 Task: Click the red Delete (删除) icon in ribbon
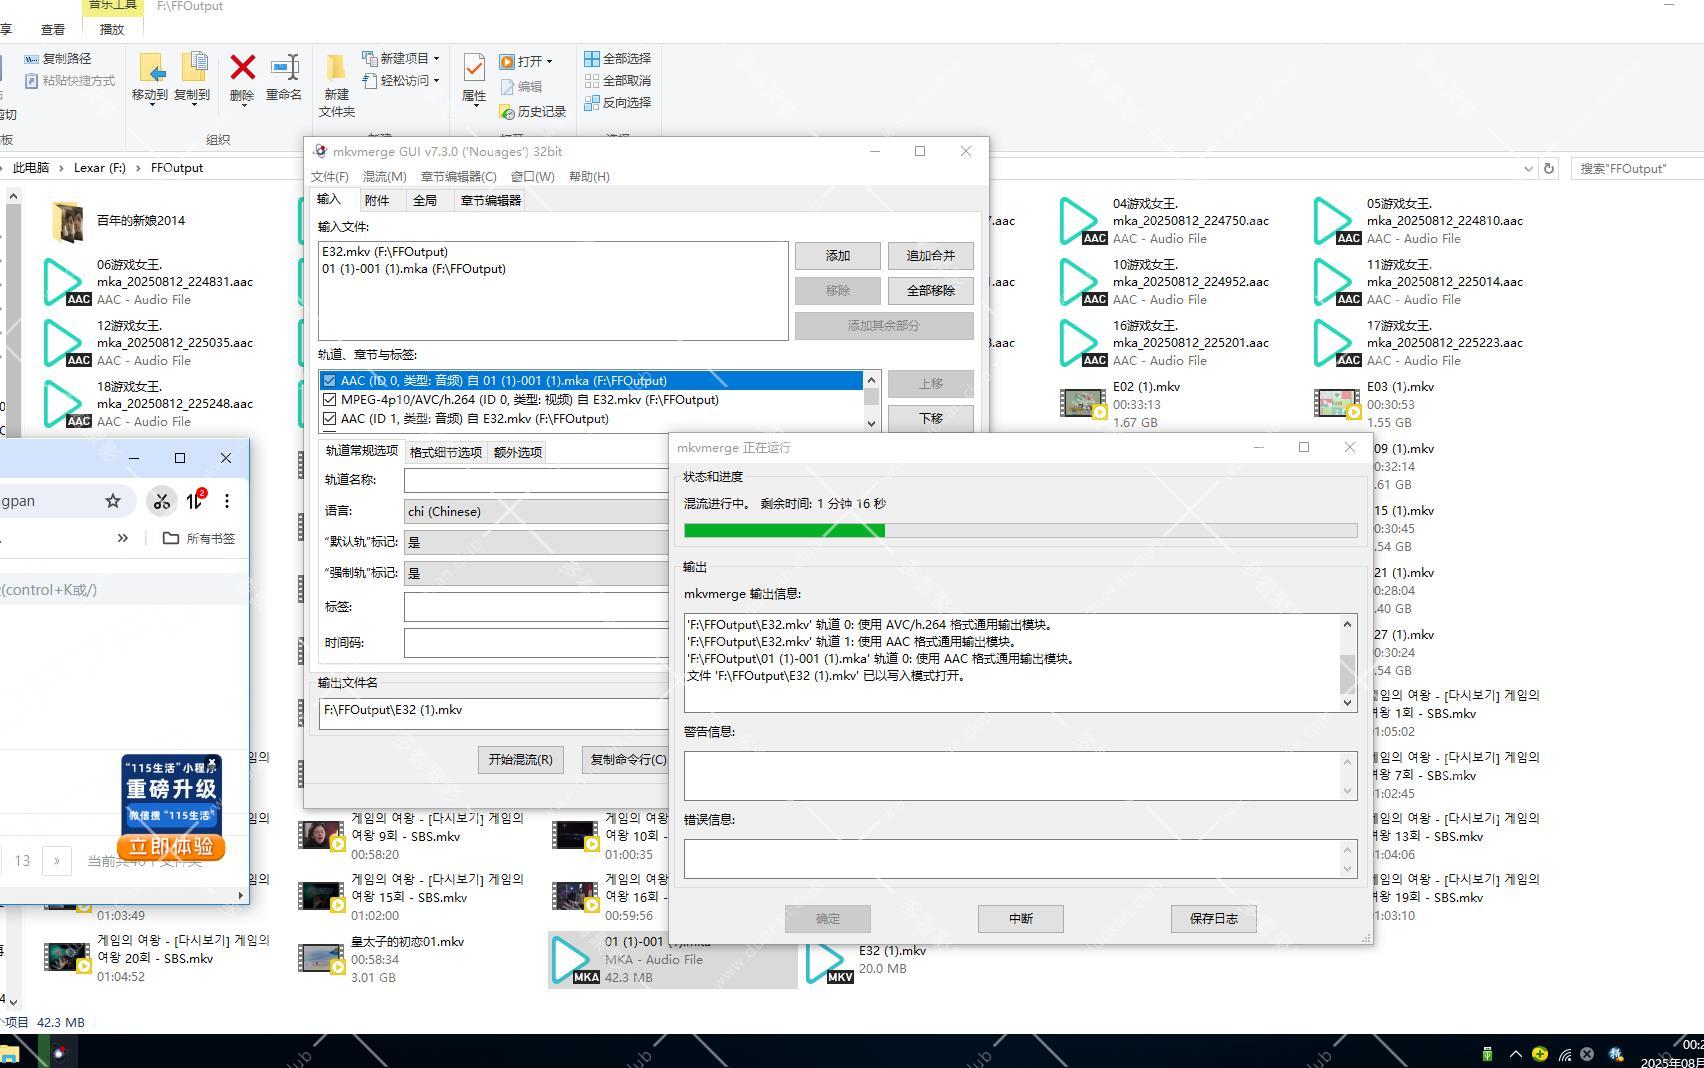242,70
